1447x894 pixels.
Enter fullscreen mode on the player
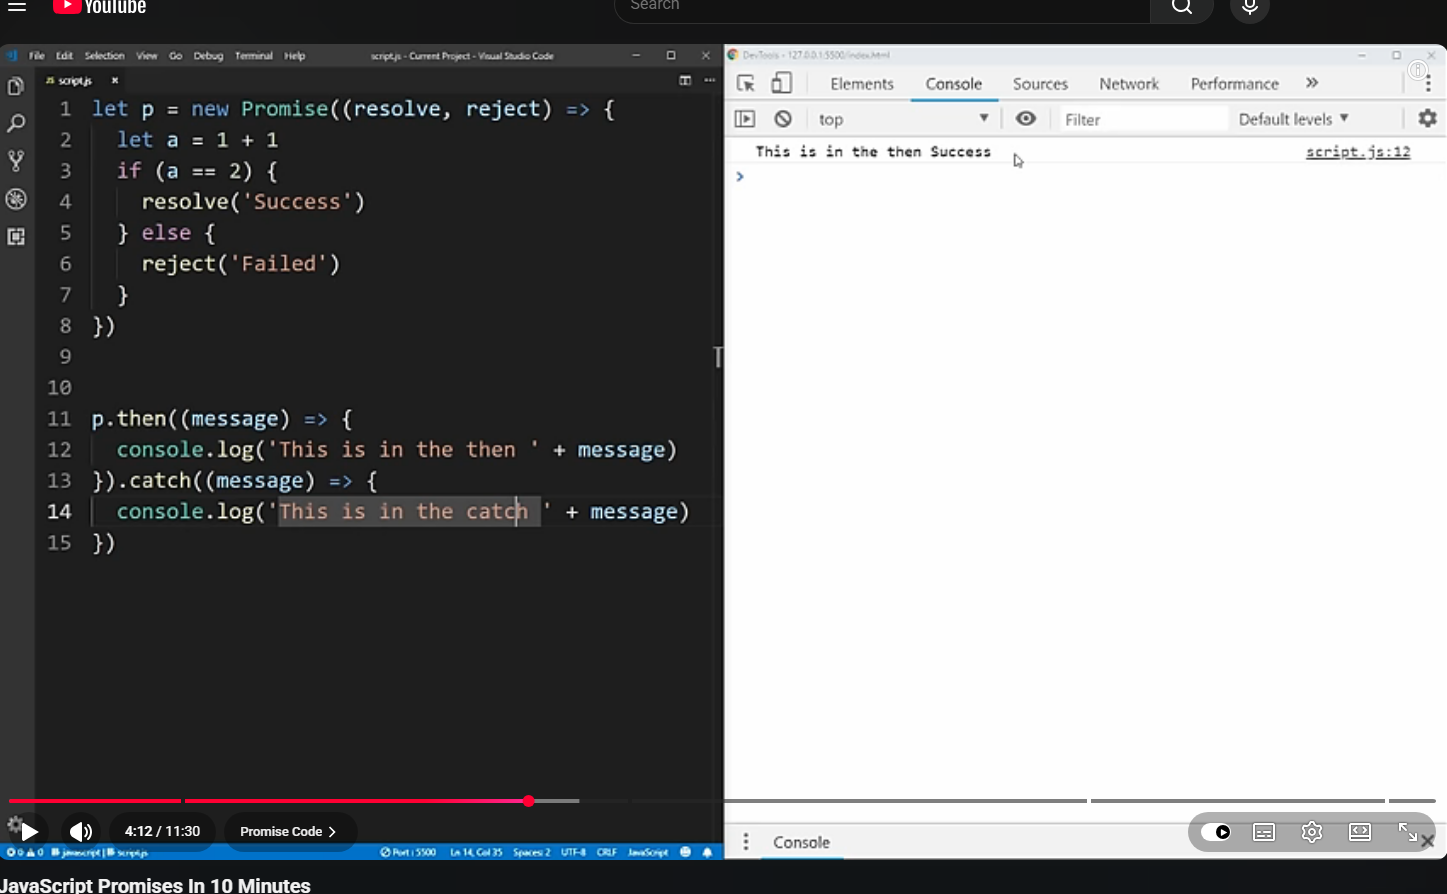click(x=1408, y=832)
